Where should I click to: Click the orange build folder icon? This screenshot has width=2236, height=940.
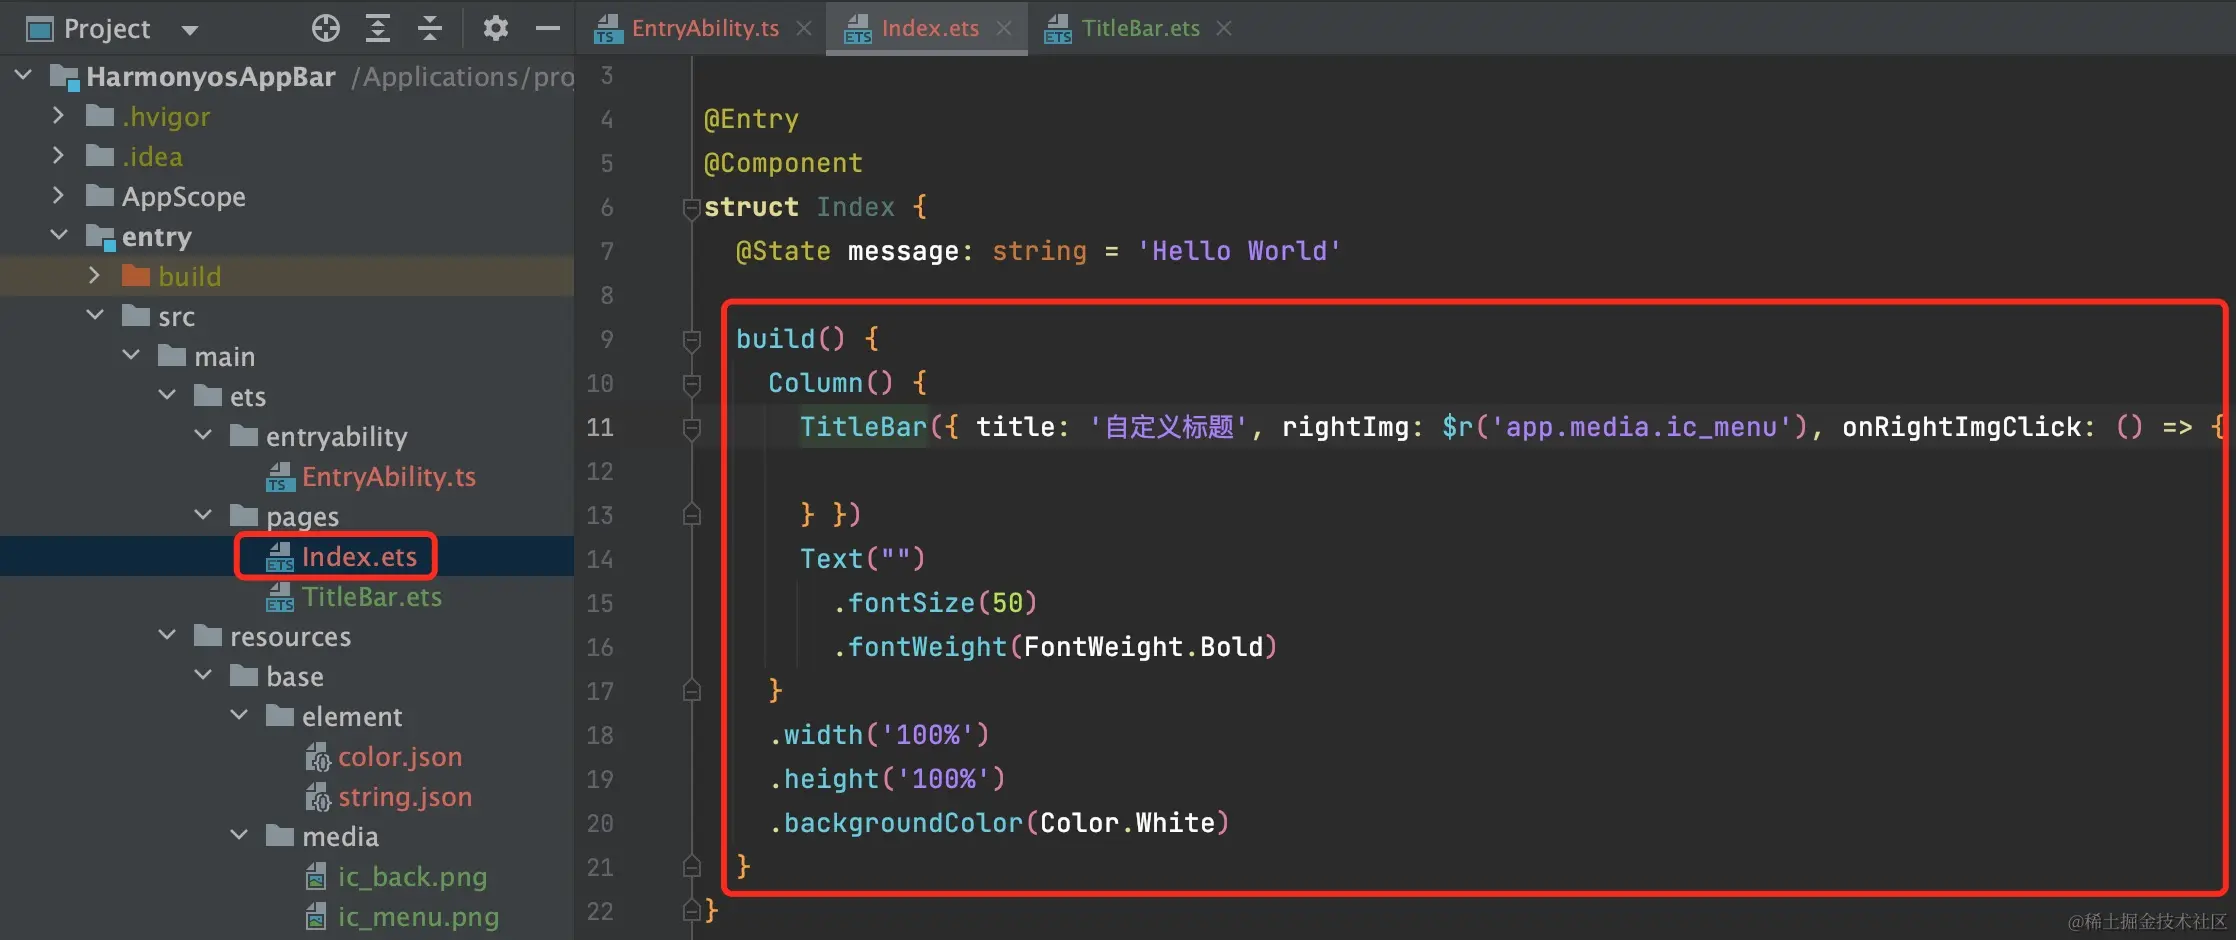tap(136, 276)
